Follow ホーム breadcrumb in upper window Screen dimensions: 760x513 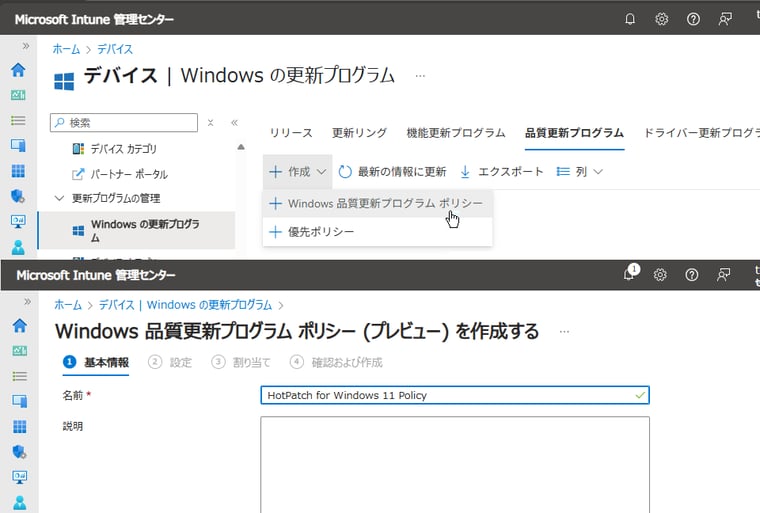(66, 49)
